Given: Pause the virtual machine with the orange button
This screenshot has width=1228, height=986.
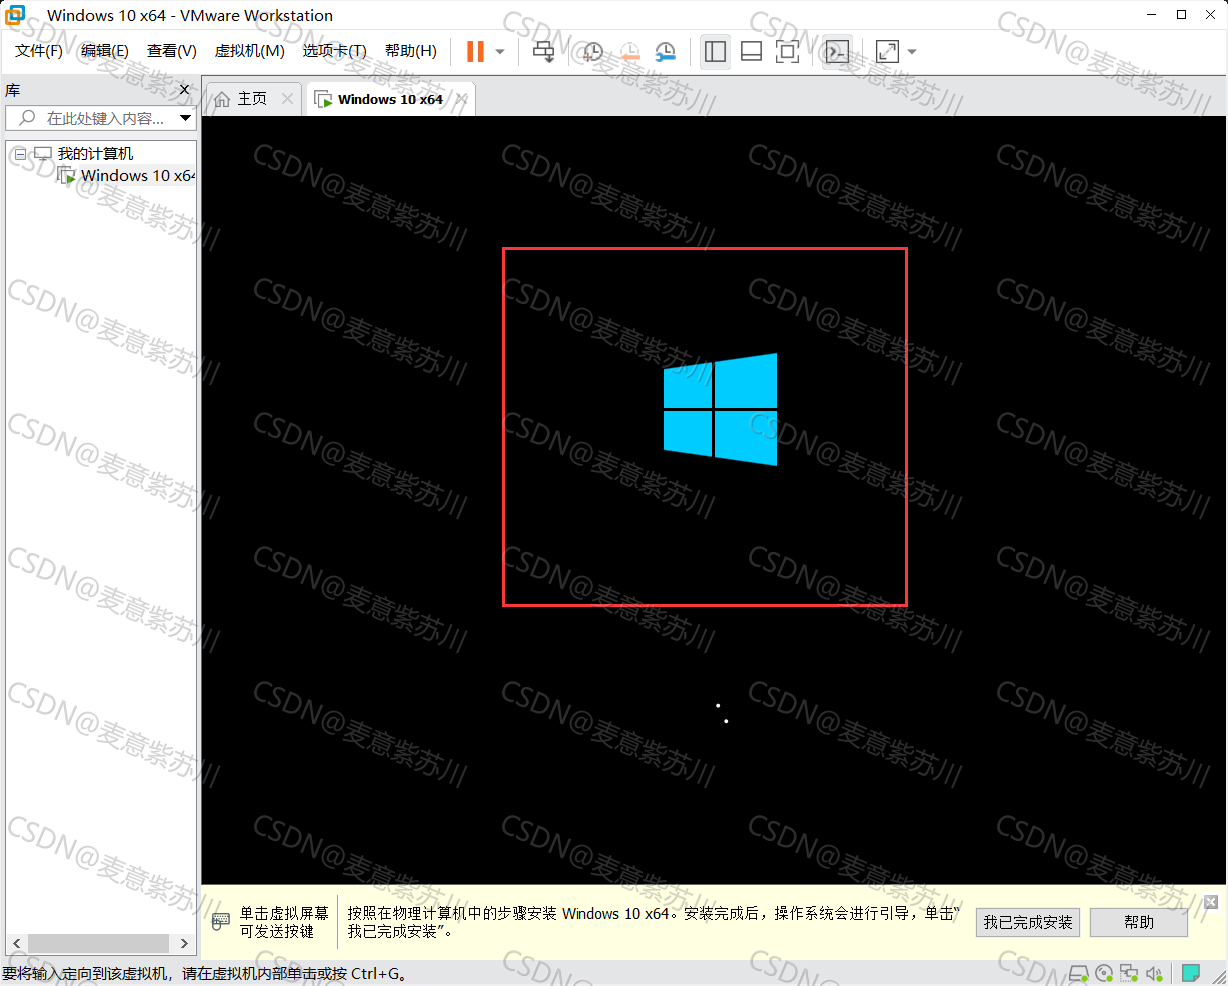Looking at the screenshot, I should pyautogui.click(x=475, y=51).
